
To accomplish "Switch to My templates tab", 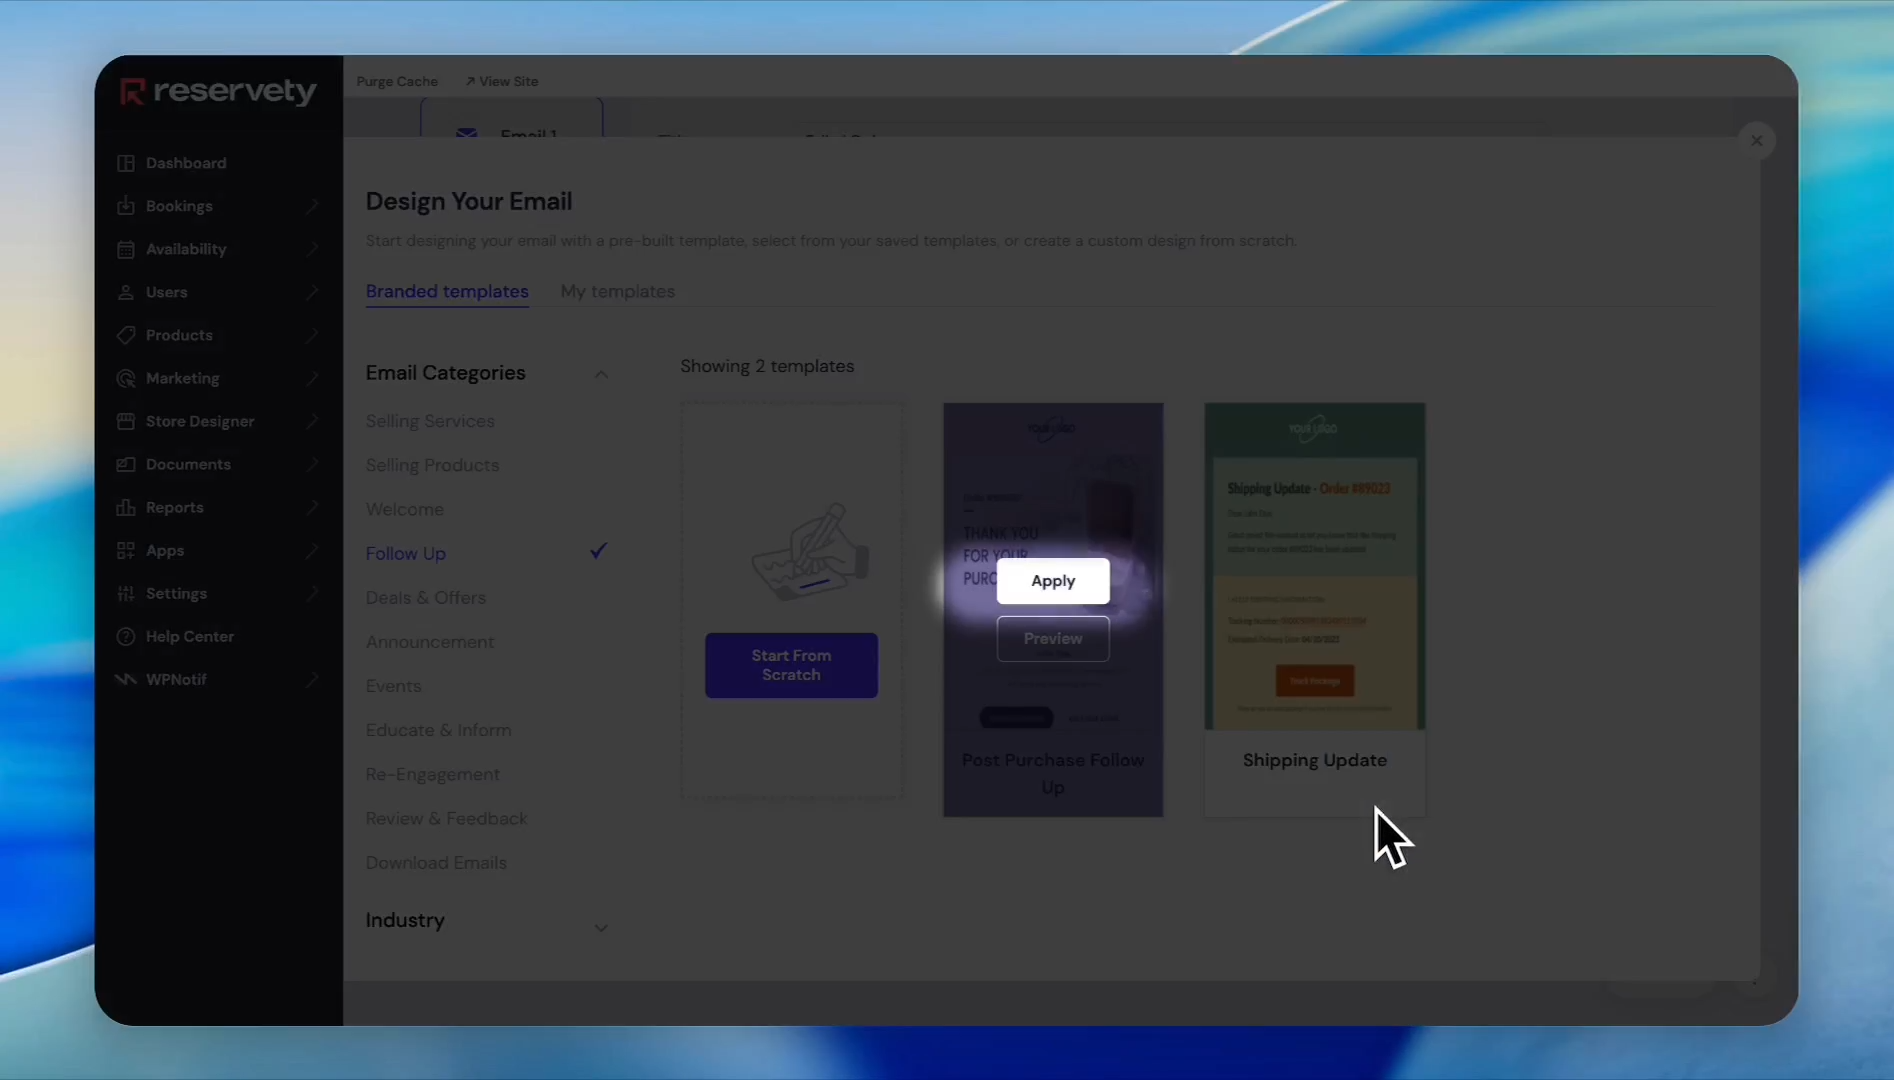I will pyautogui.click(x=618, y=291).
